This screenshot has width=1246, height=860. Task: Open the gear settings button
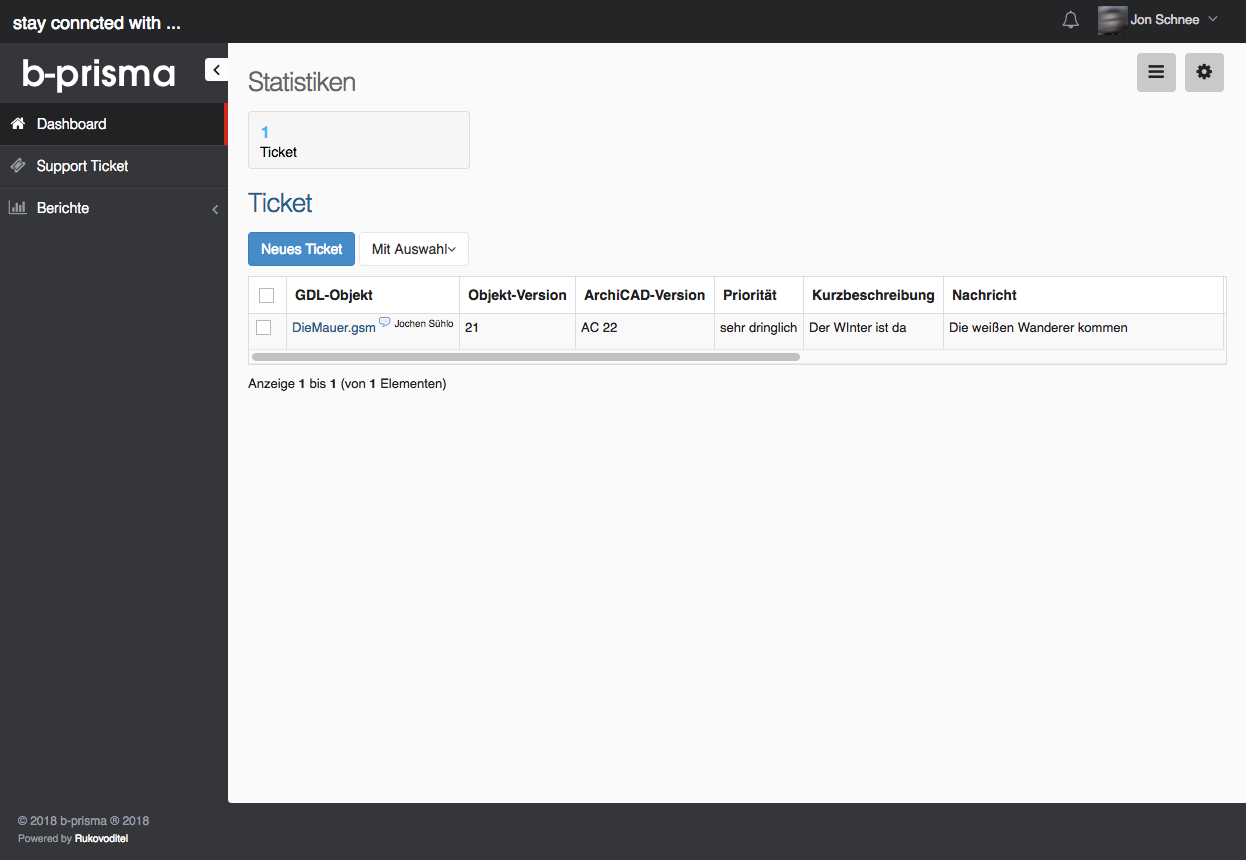(x=1204, y=72)
